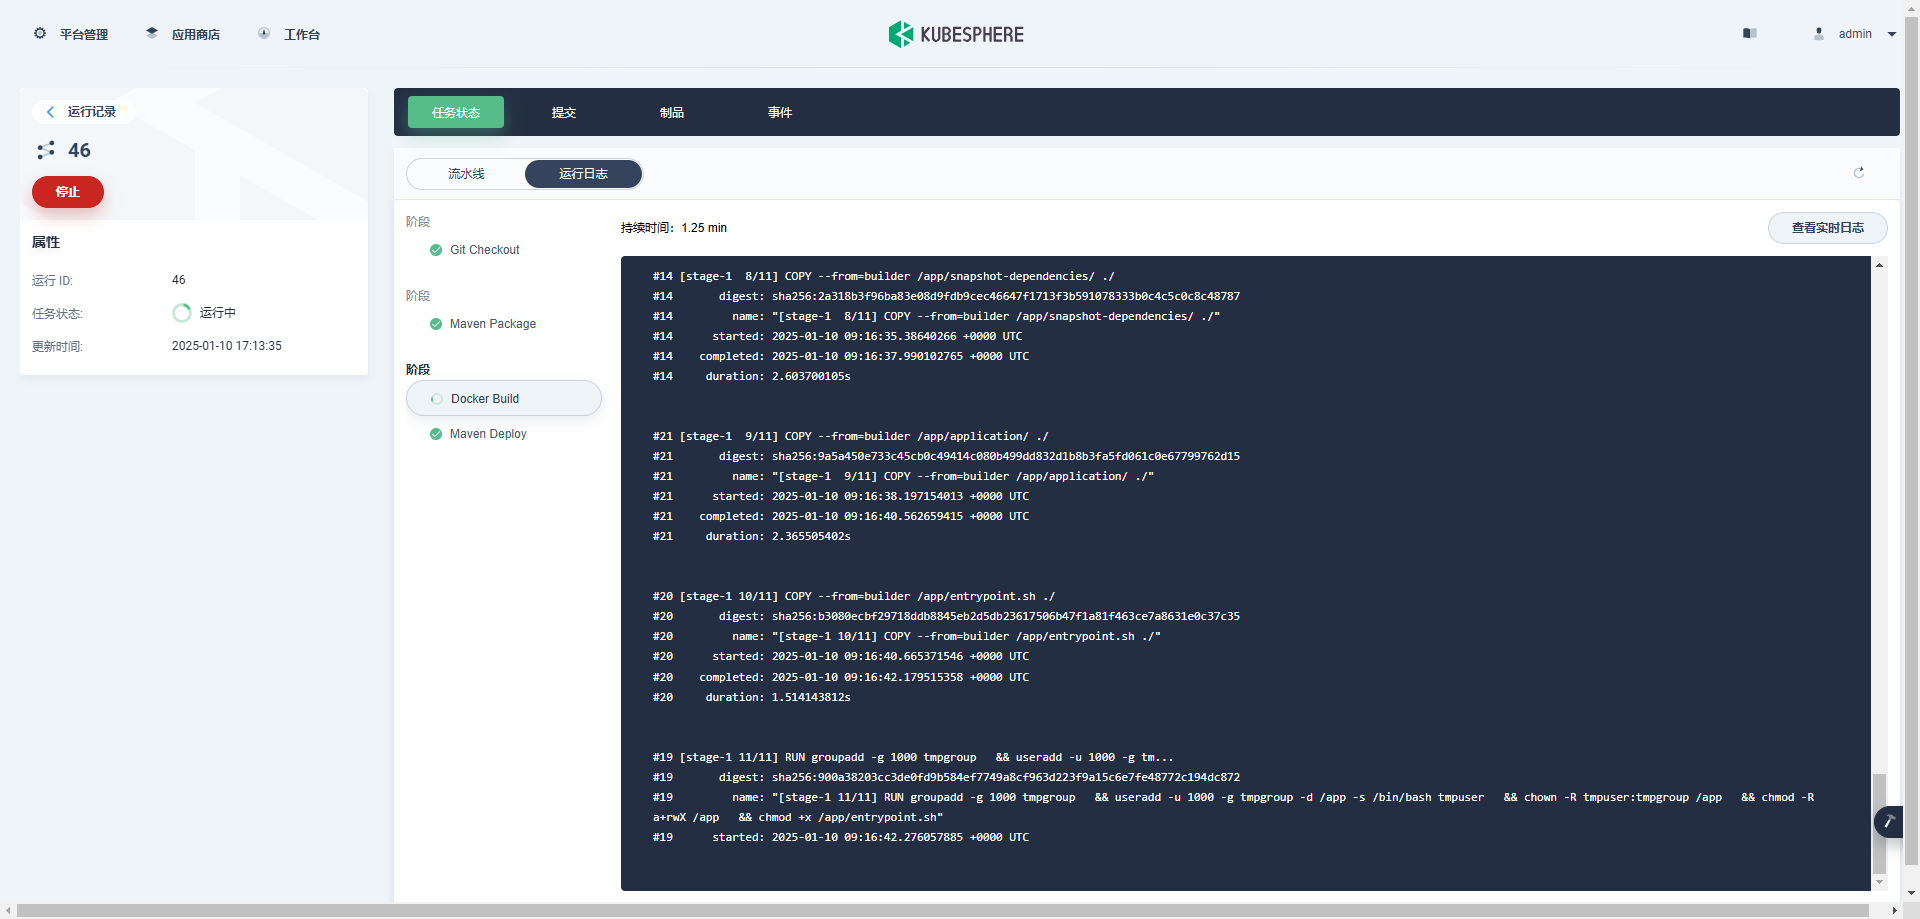Screen dimensions: 1920x919
Task: Switch to 任务状态 tab
Action: pos(456,112)
